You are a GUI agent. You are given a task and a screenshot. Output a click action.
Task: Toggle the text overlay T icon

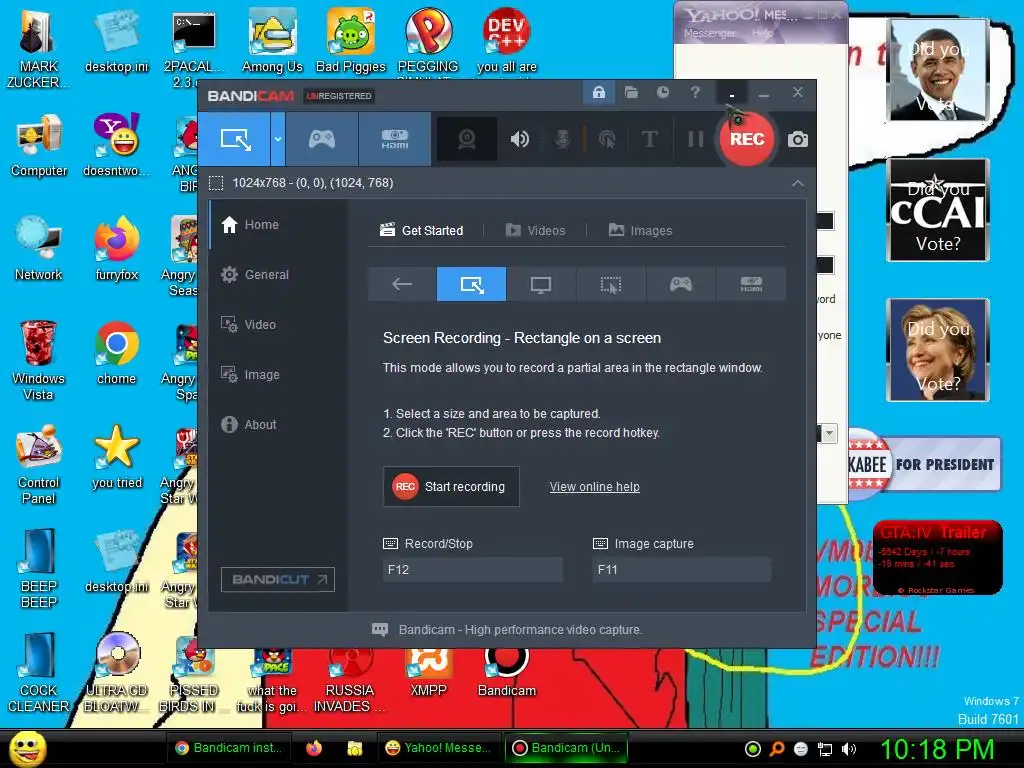[649, 138]
